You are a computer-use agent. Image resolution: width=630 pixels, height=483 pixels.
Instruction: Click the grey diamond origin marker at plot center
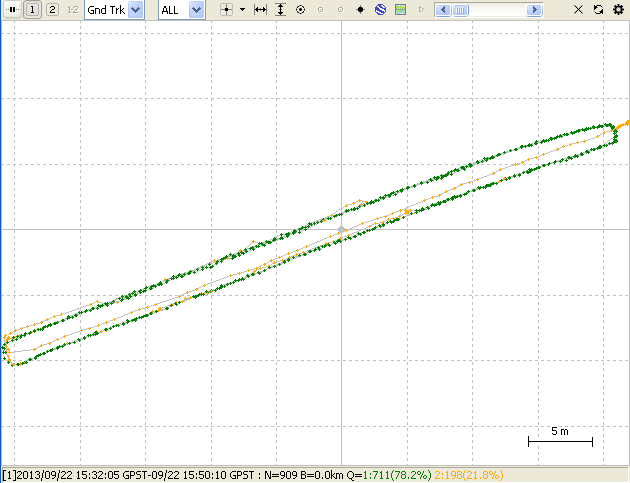[x=342, y=230]
